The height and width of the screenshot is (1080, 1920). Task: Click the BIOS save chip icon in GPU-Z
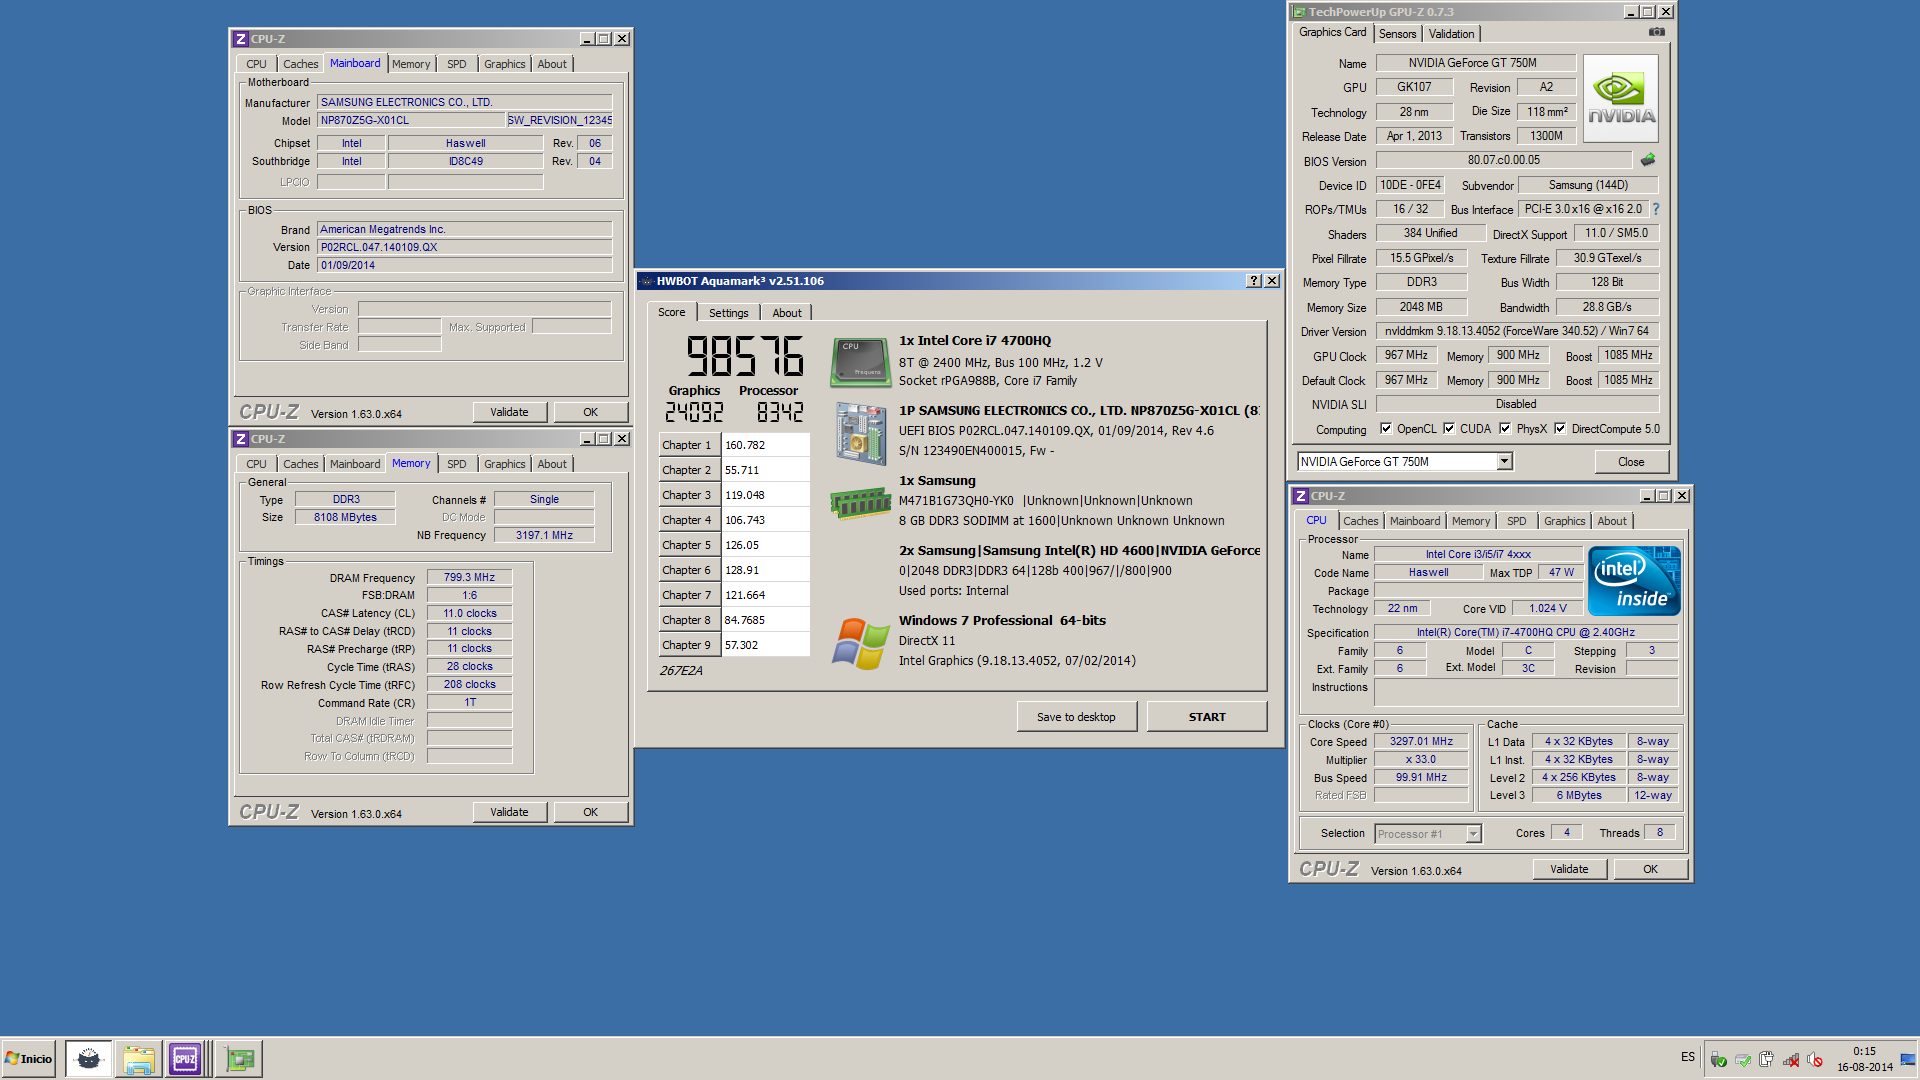tap(1648, 160)
